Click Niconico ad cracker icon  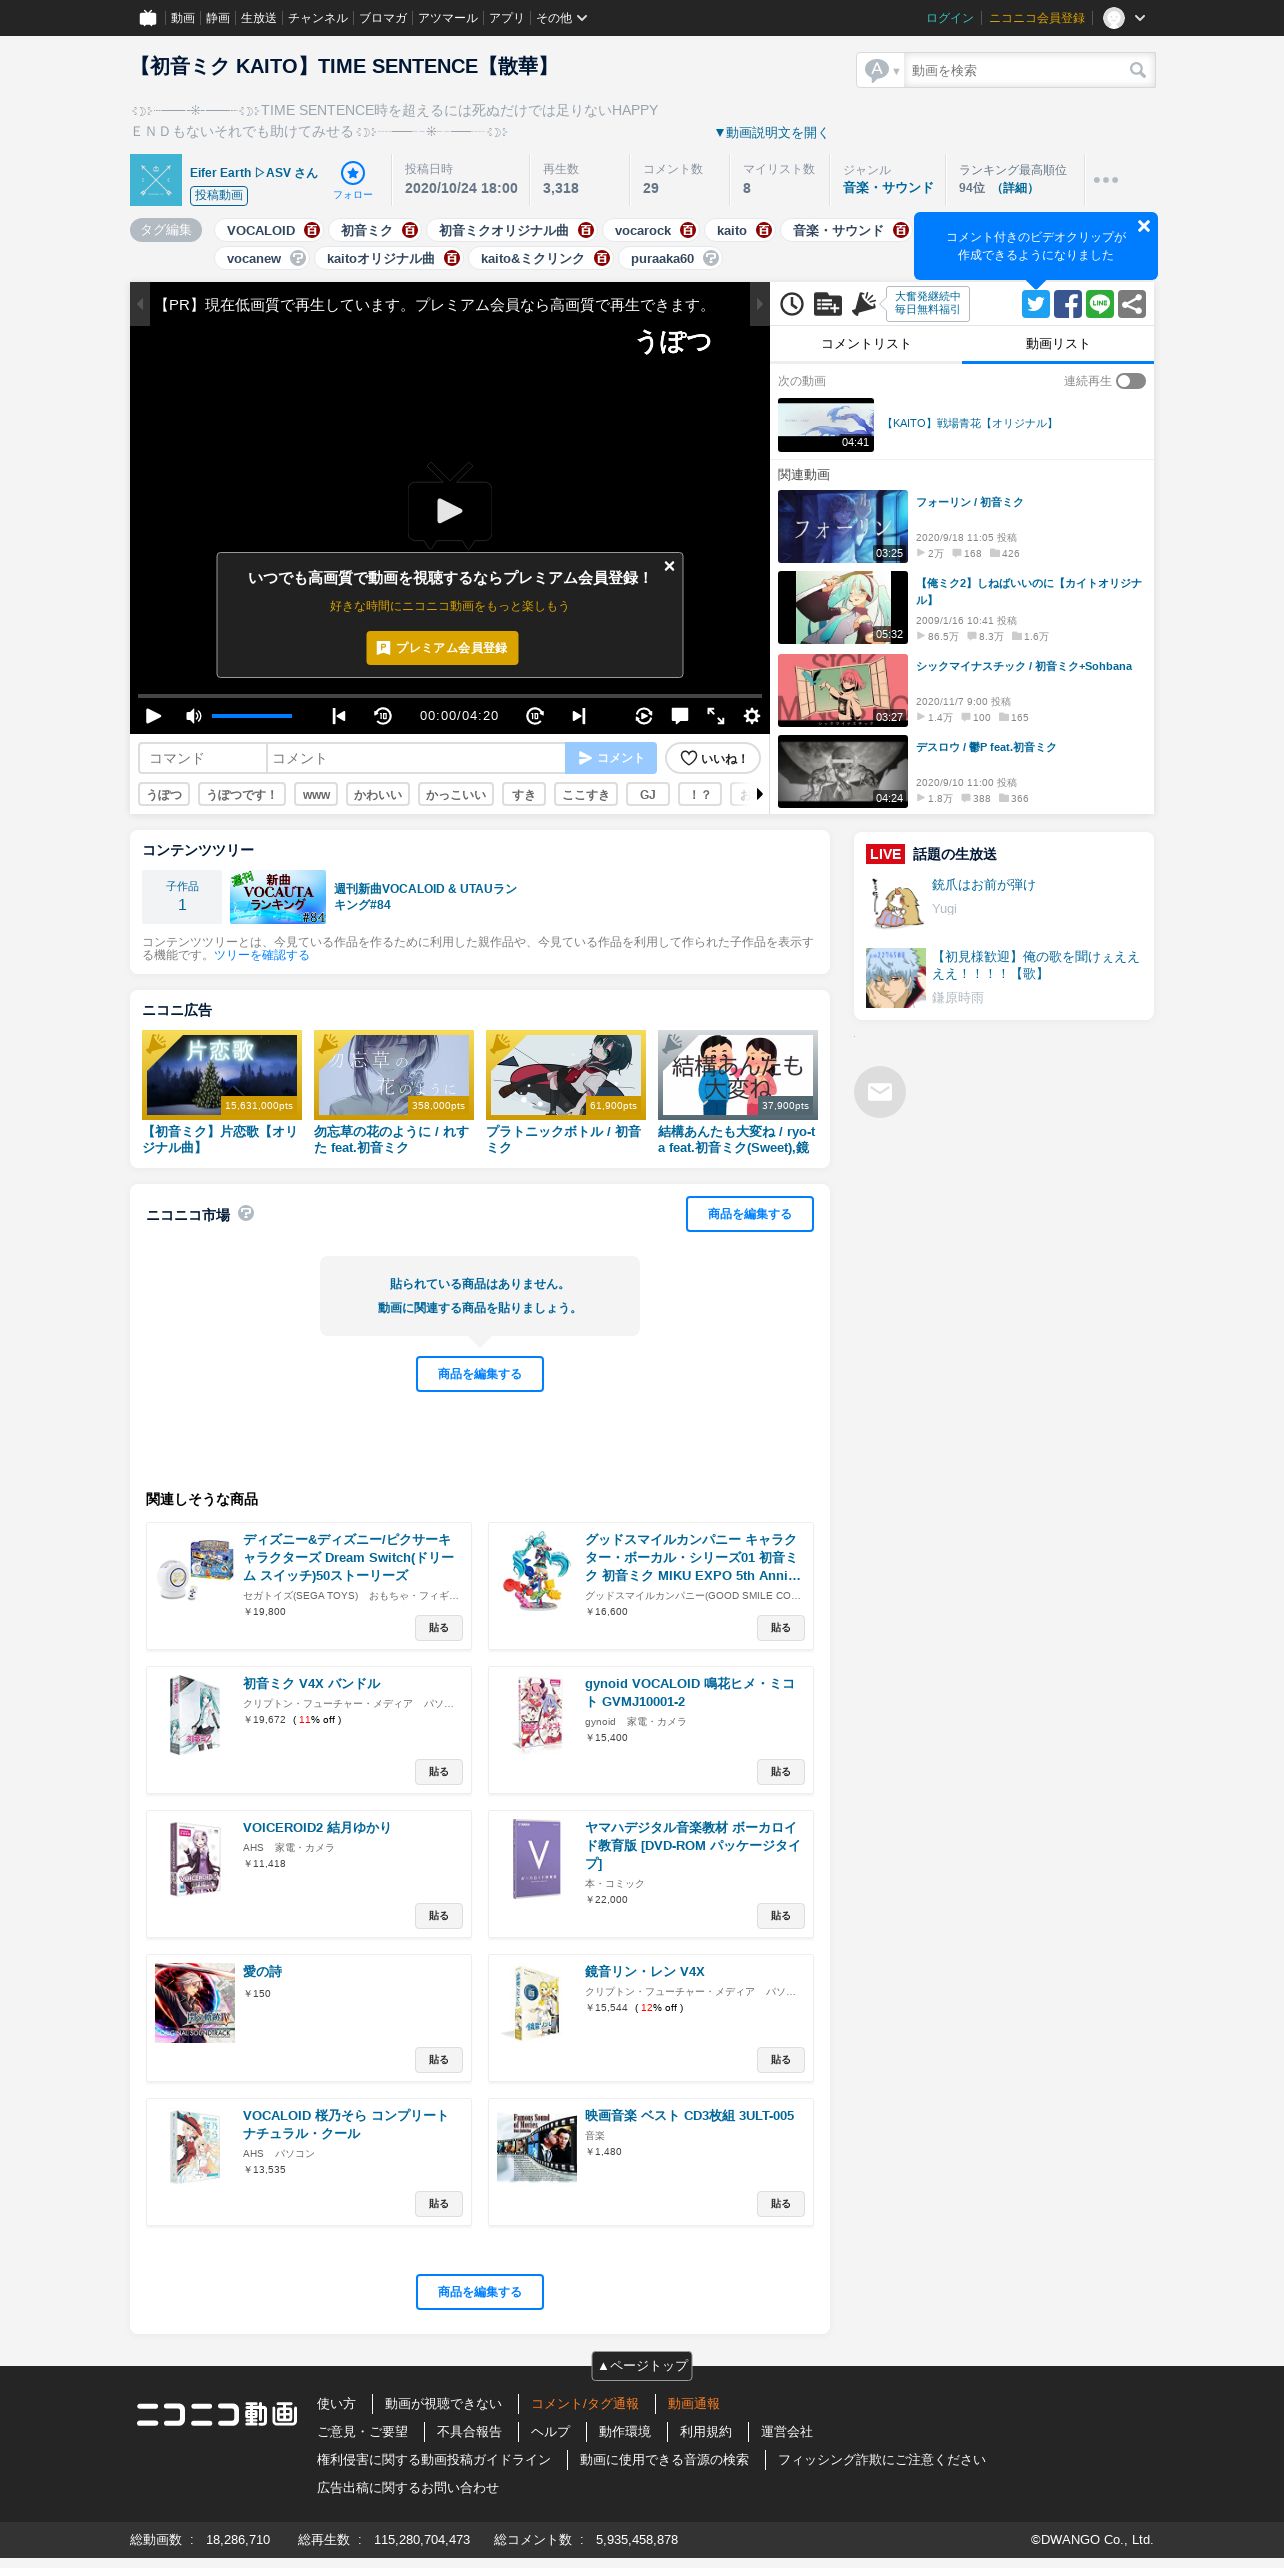[x=864, y=304]
